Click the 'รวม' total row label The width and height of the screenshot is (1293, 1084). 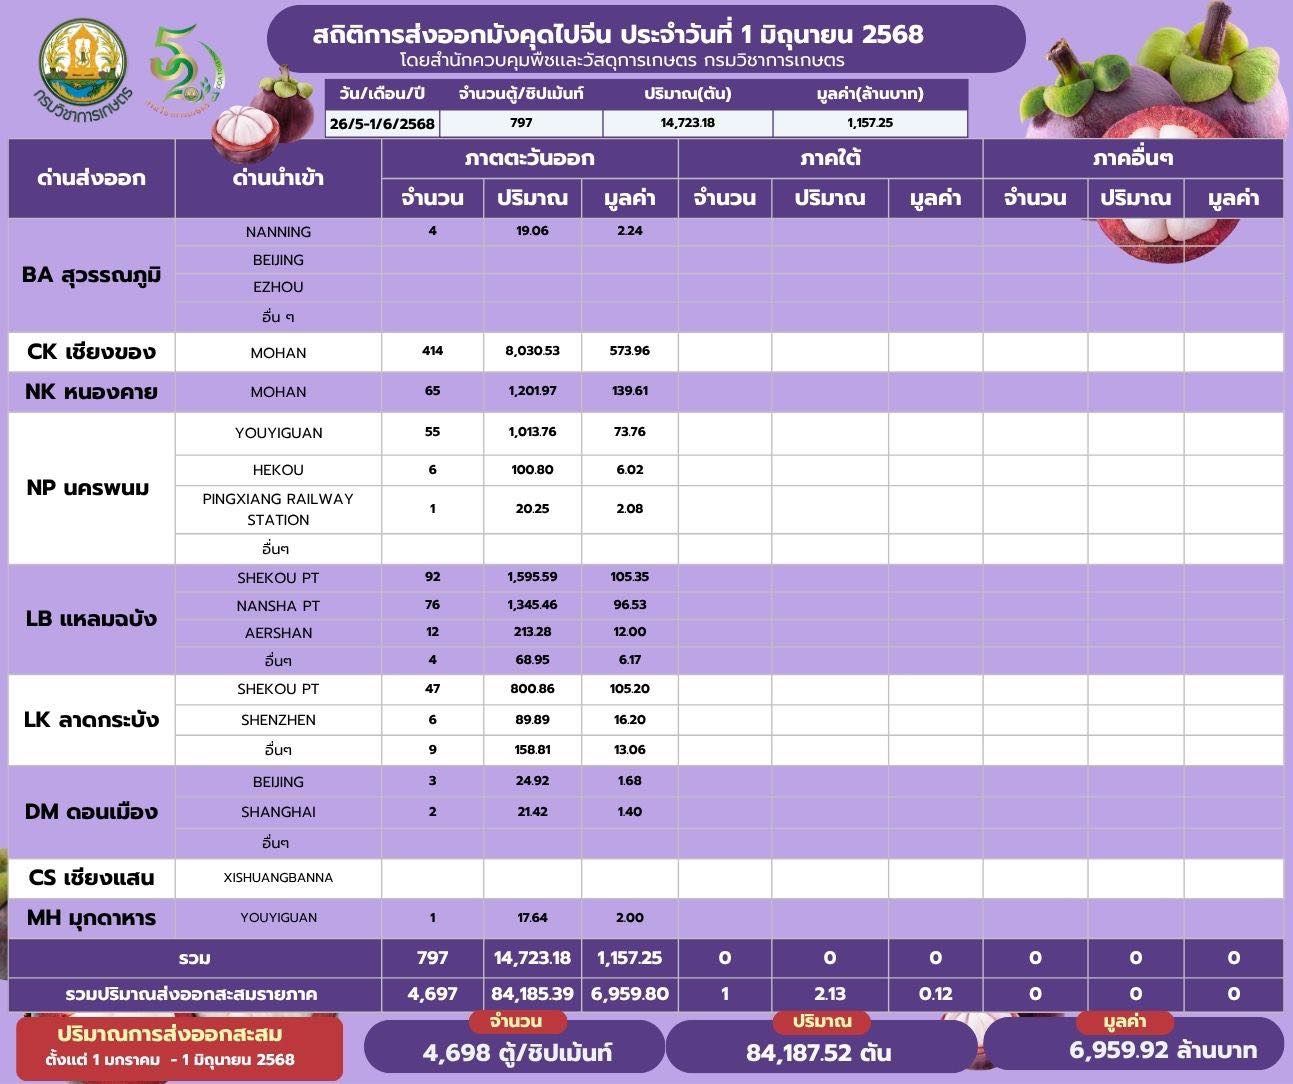(195, 958)
